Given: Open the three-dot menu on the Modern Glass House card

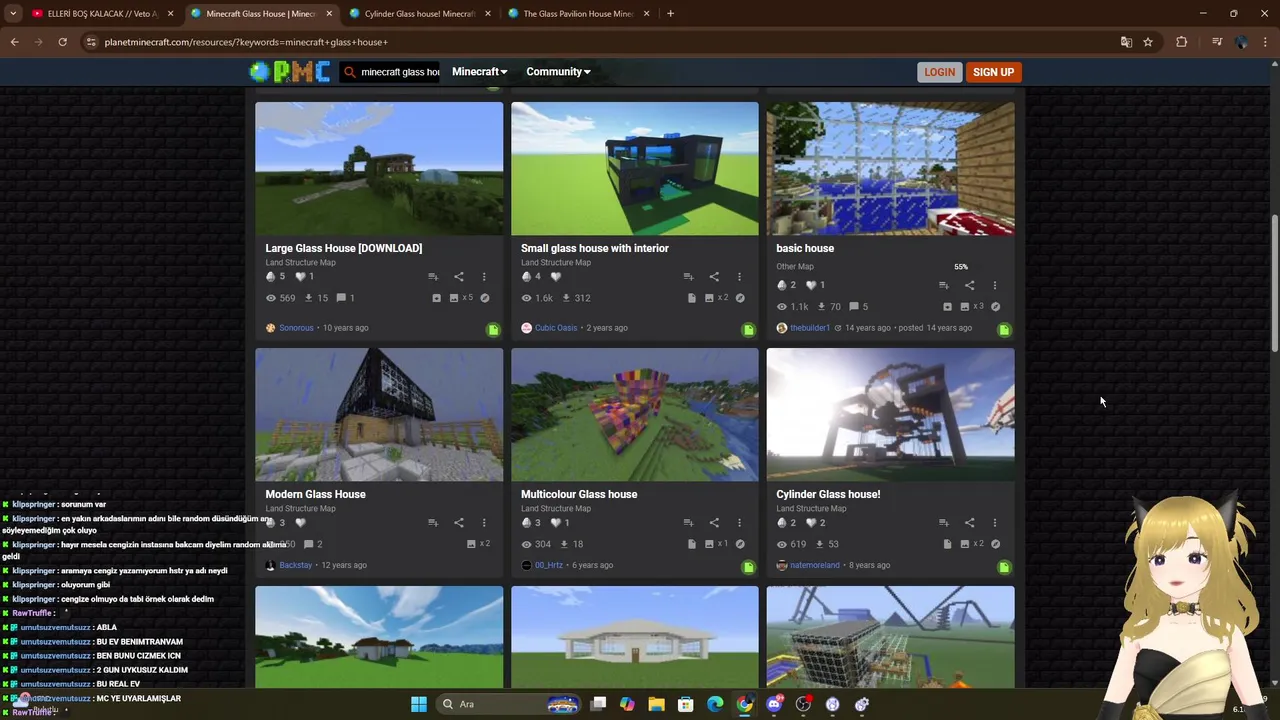Looking at the screenshot, I should (x=484, y=523).
